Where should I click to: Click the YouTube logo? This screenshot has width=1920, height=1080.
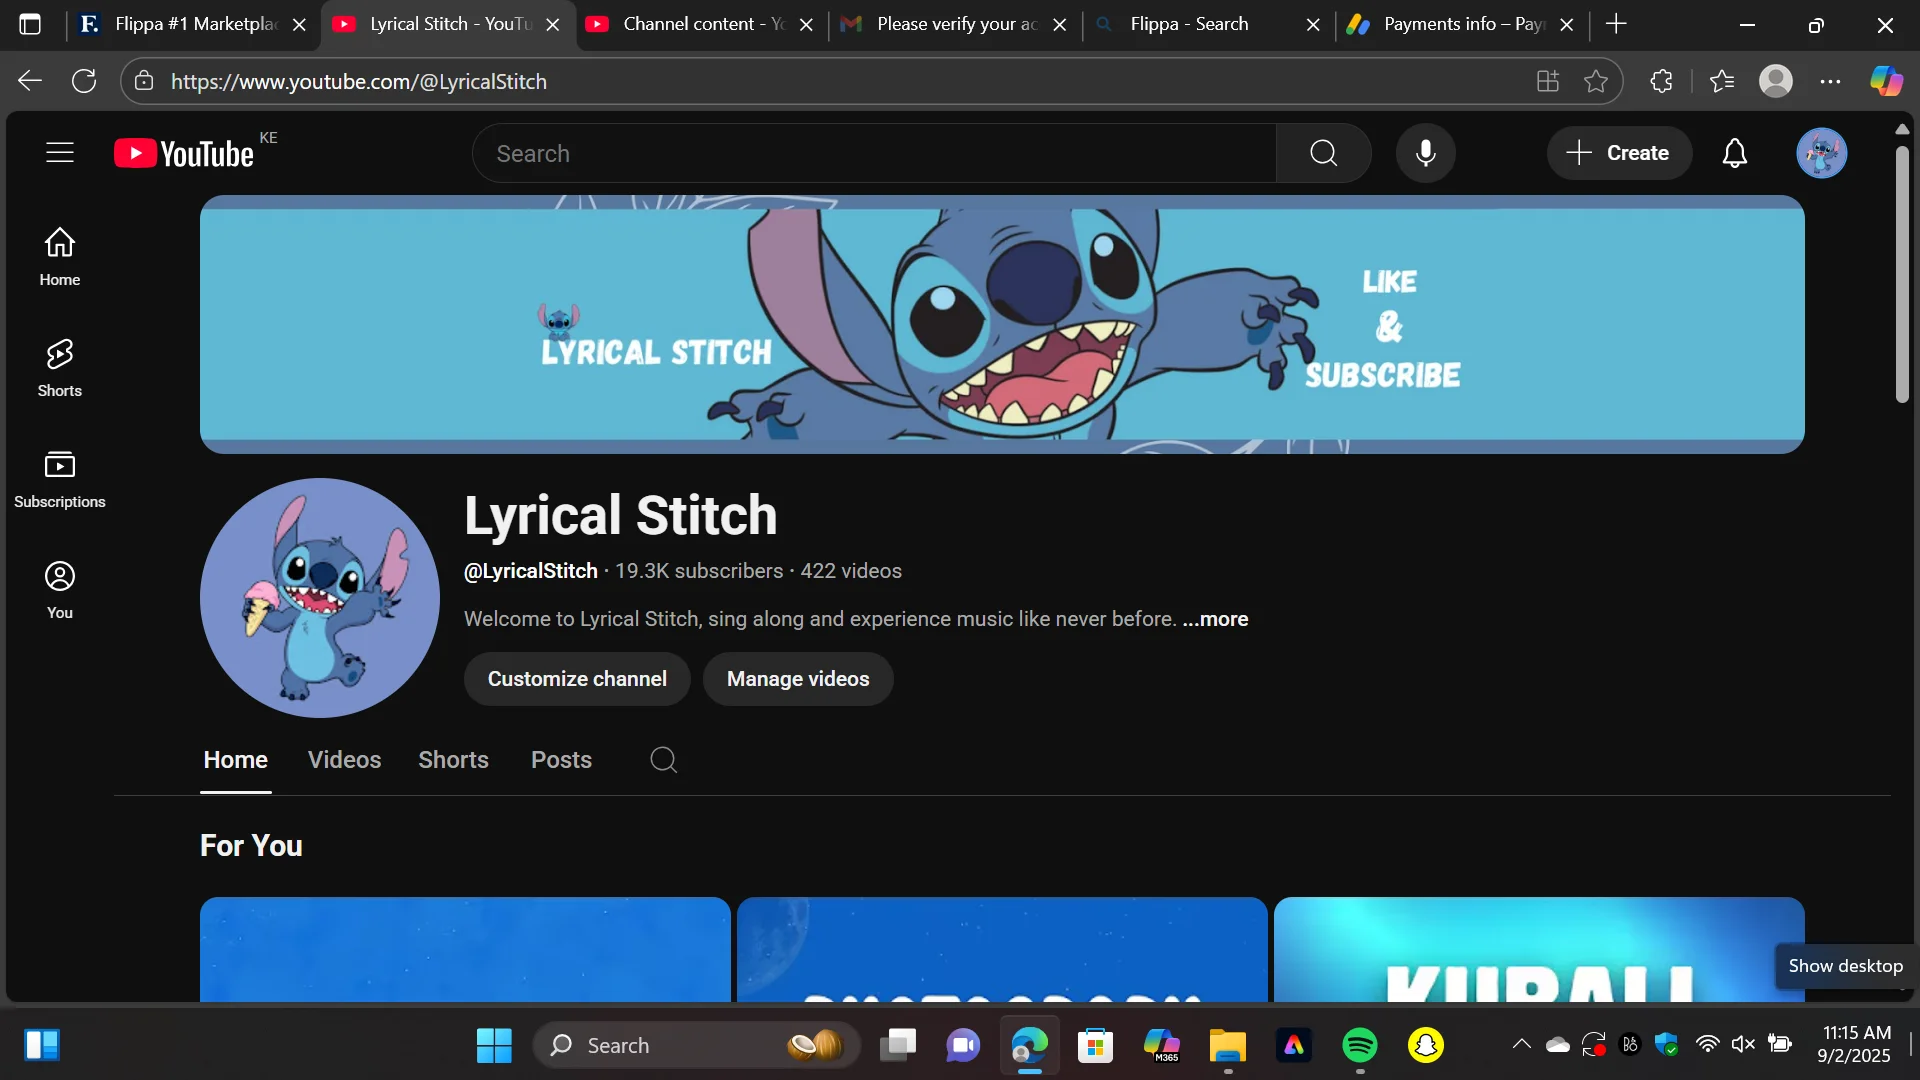click(184, 153)
